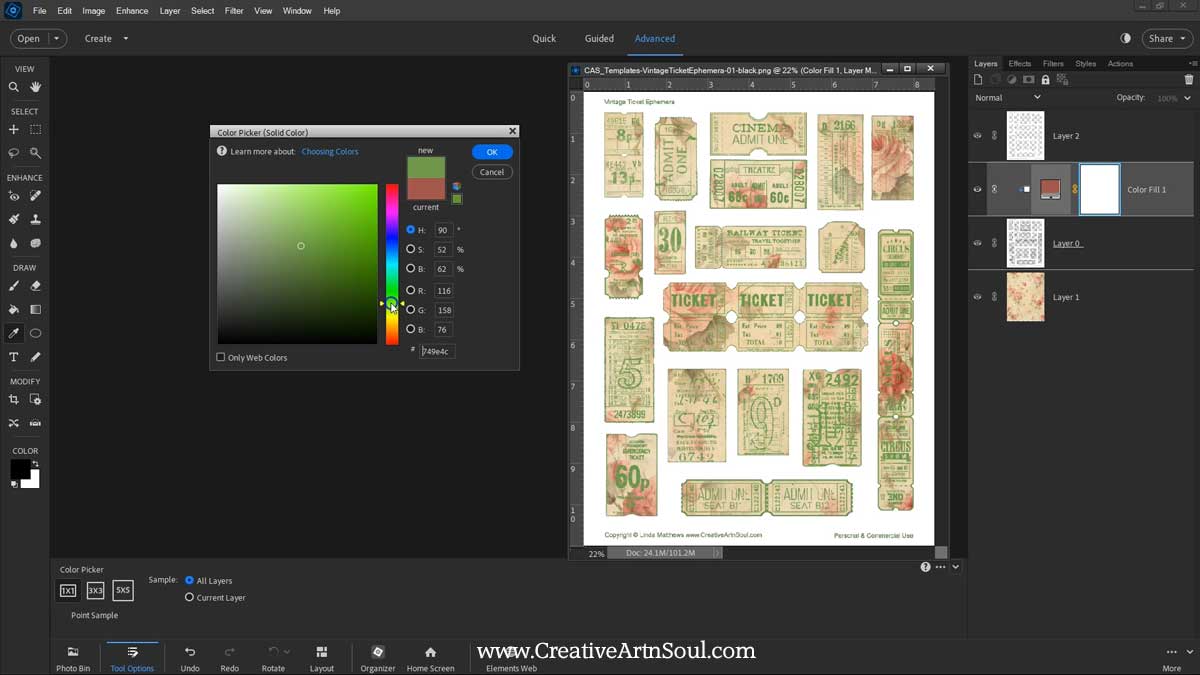Confirm color with OK button
The height and width of the screenshot is (675, 1200).
pyautogui.click(x=492, y=152)
